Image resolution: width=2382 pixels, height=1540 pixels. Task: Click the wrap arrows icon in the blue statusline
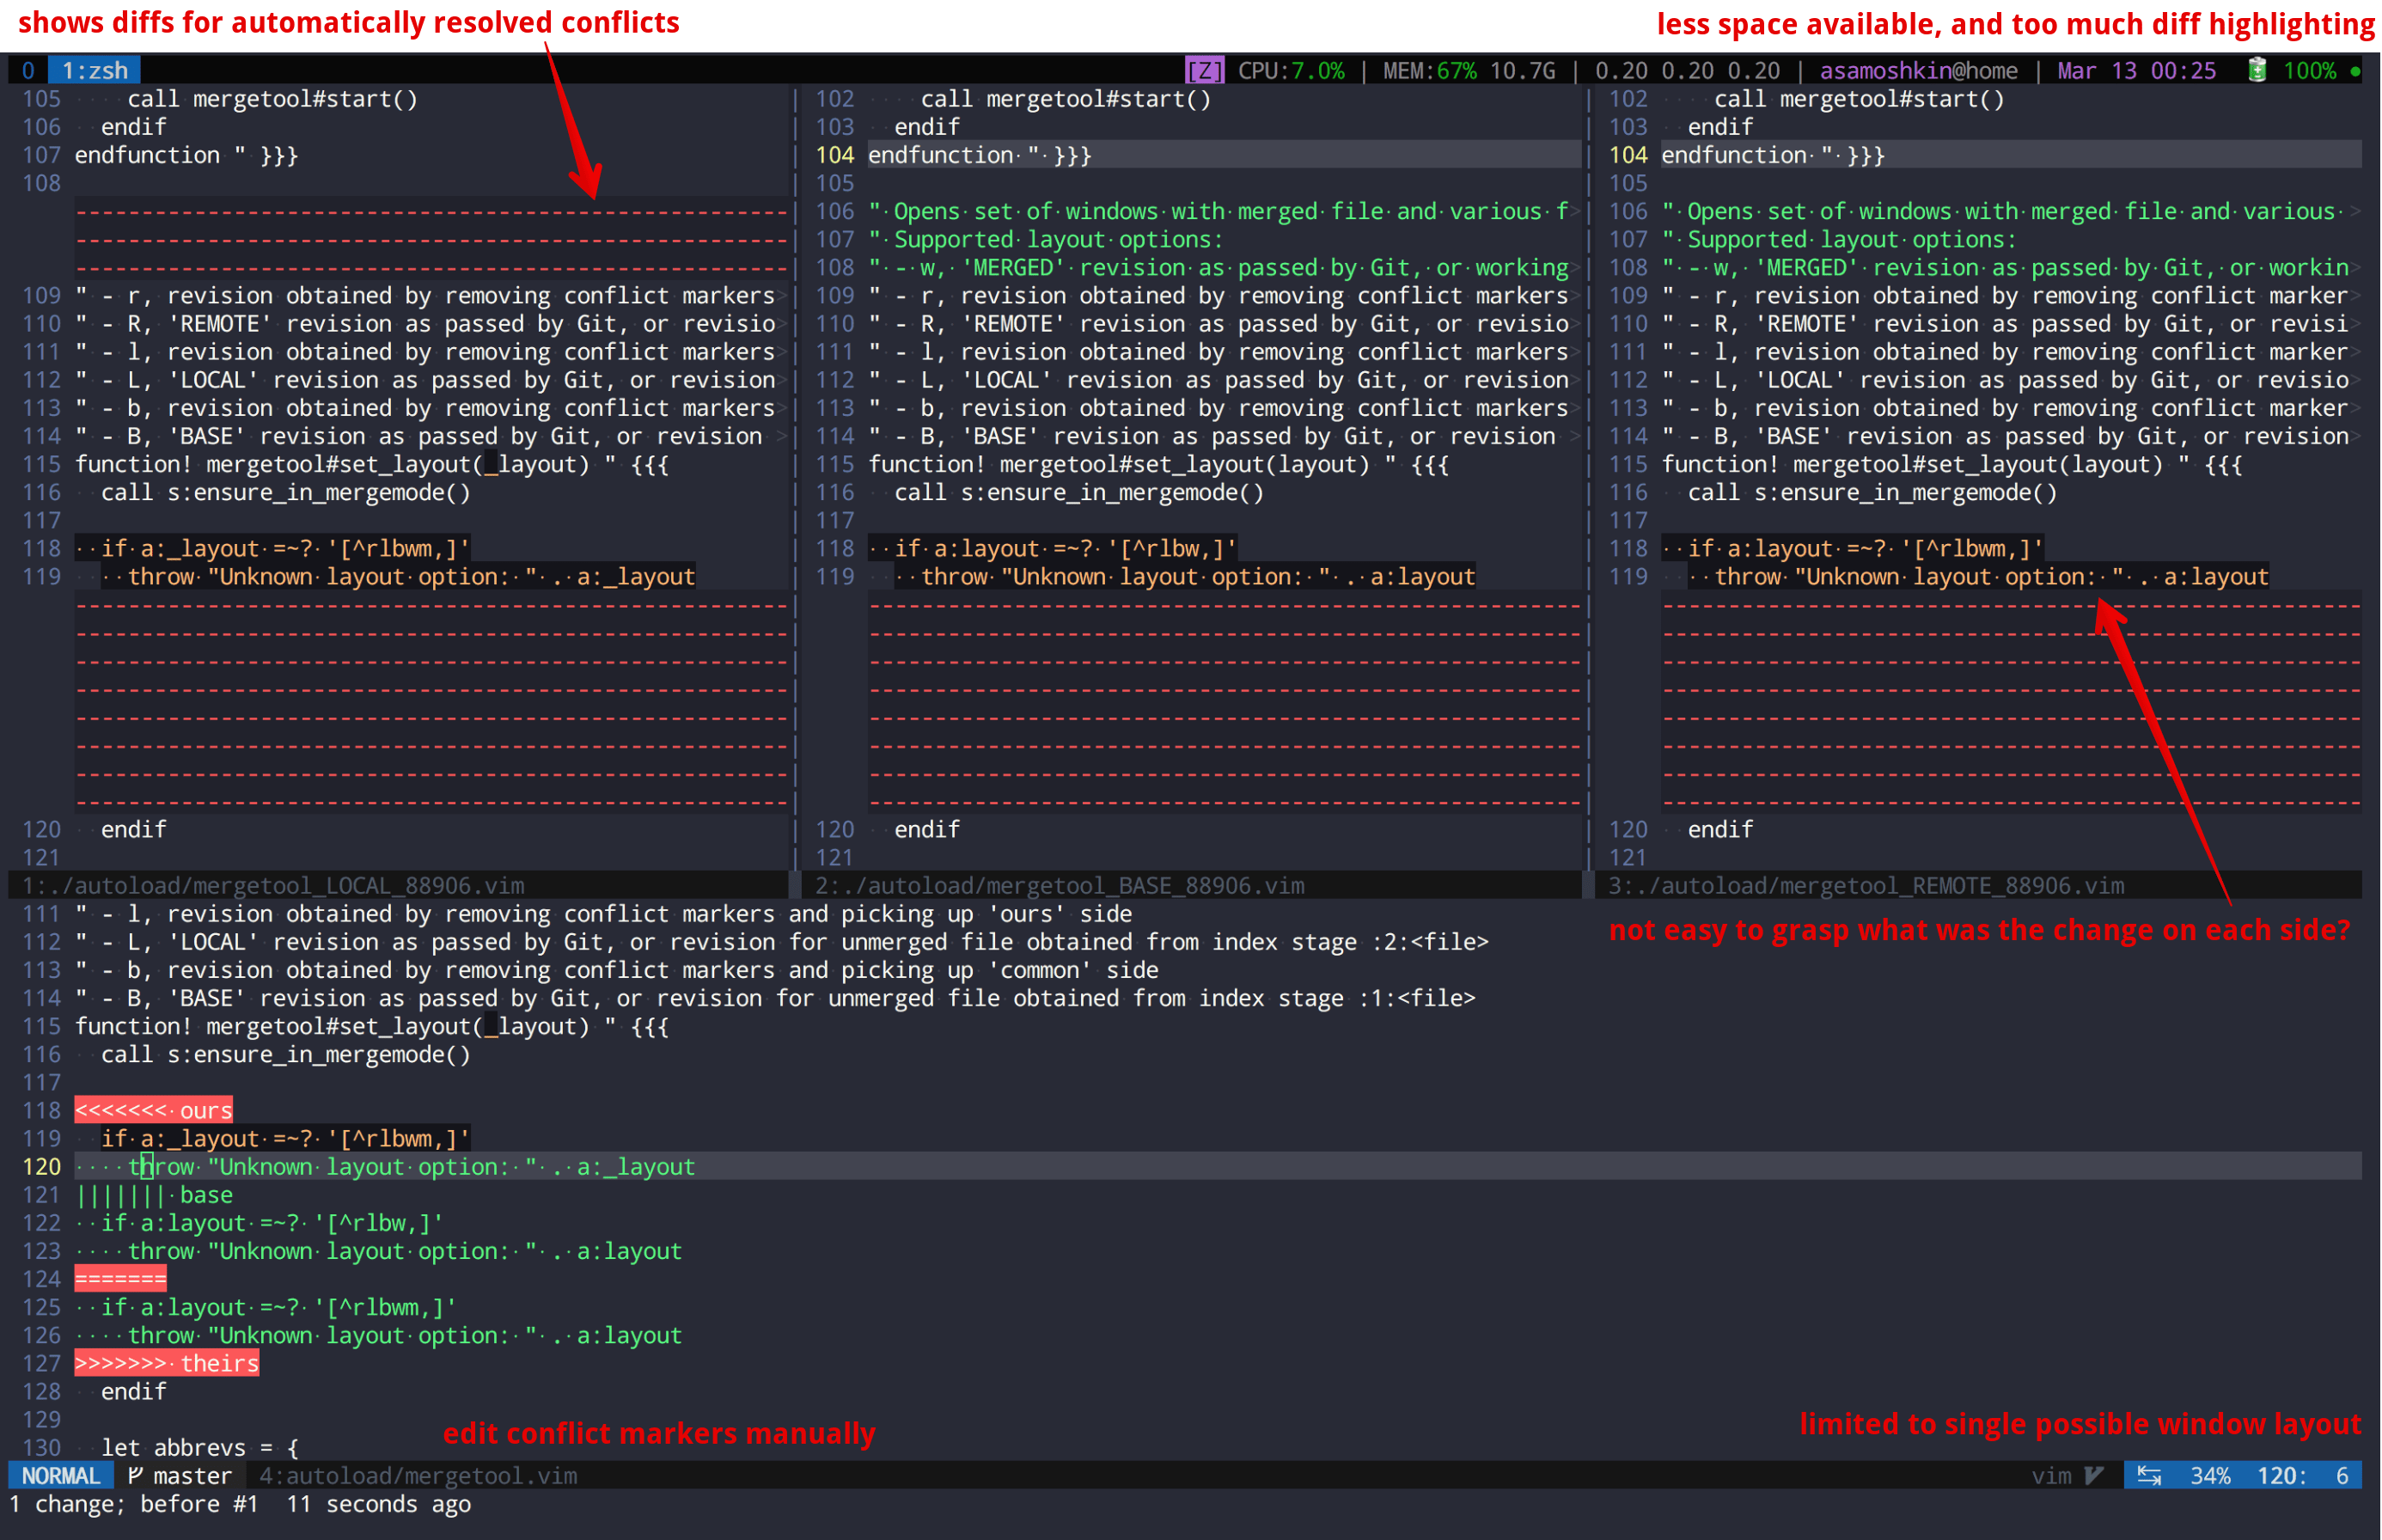click(2149, 1475)
